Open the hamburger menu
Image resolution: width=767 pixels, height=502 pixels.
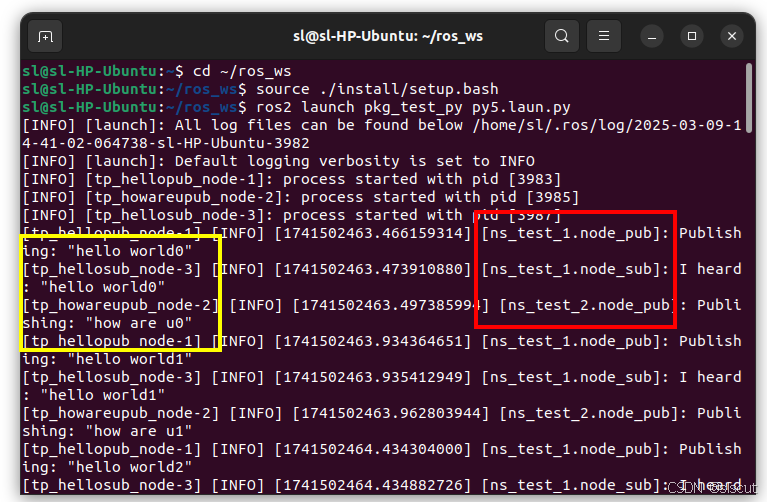coord(604,36)
